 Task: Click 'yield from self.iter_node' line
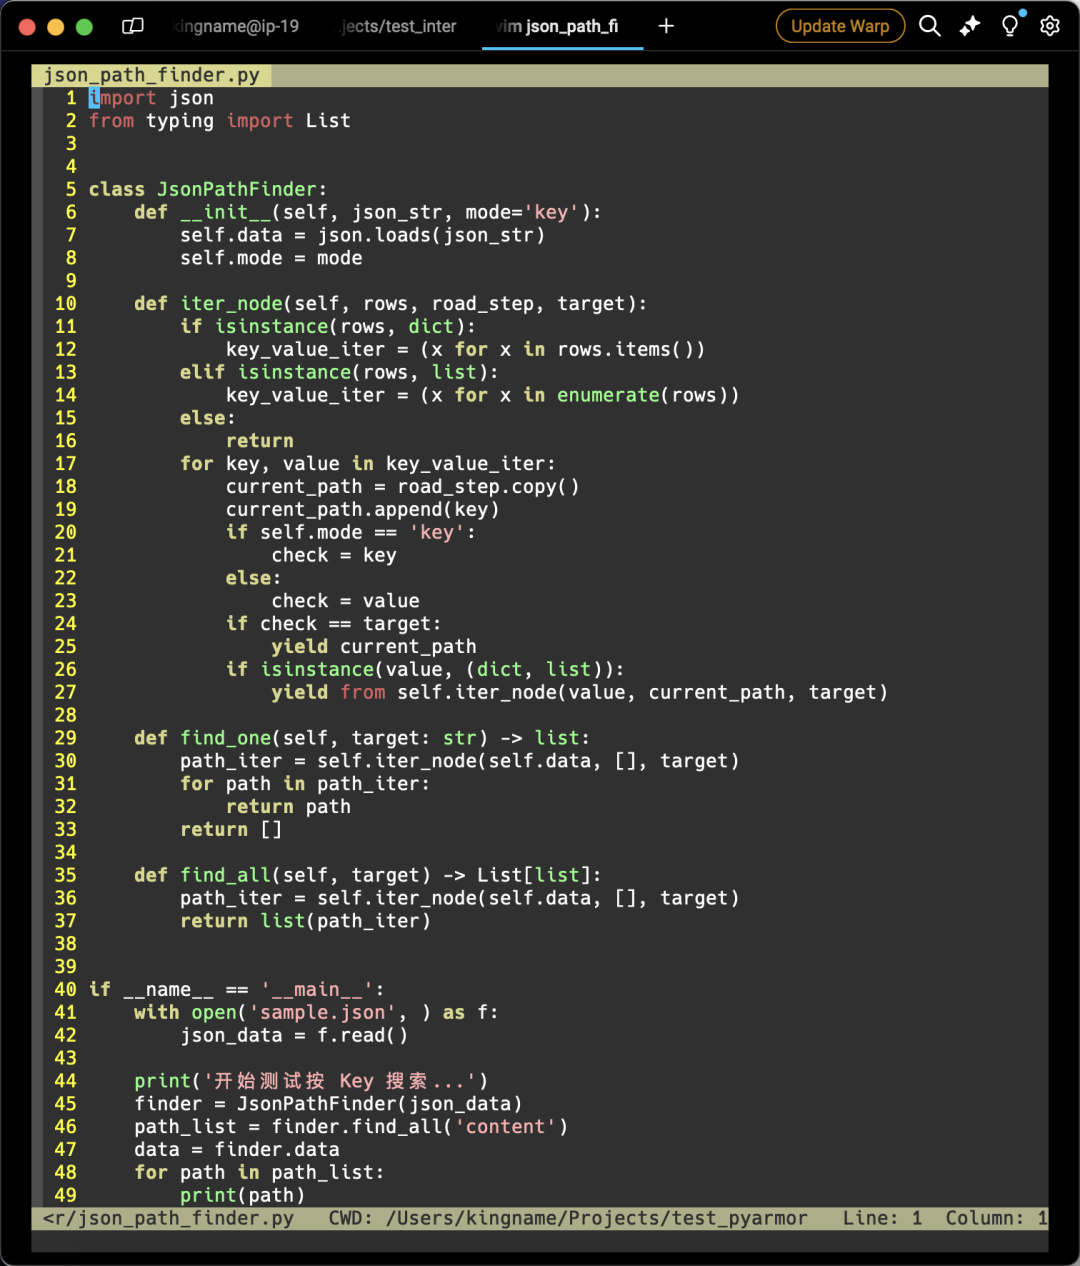pos(580,693)
